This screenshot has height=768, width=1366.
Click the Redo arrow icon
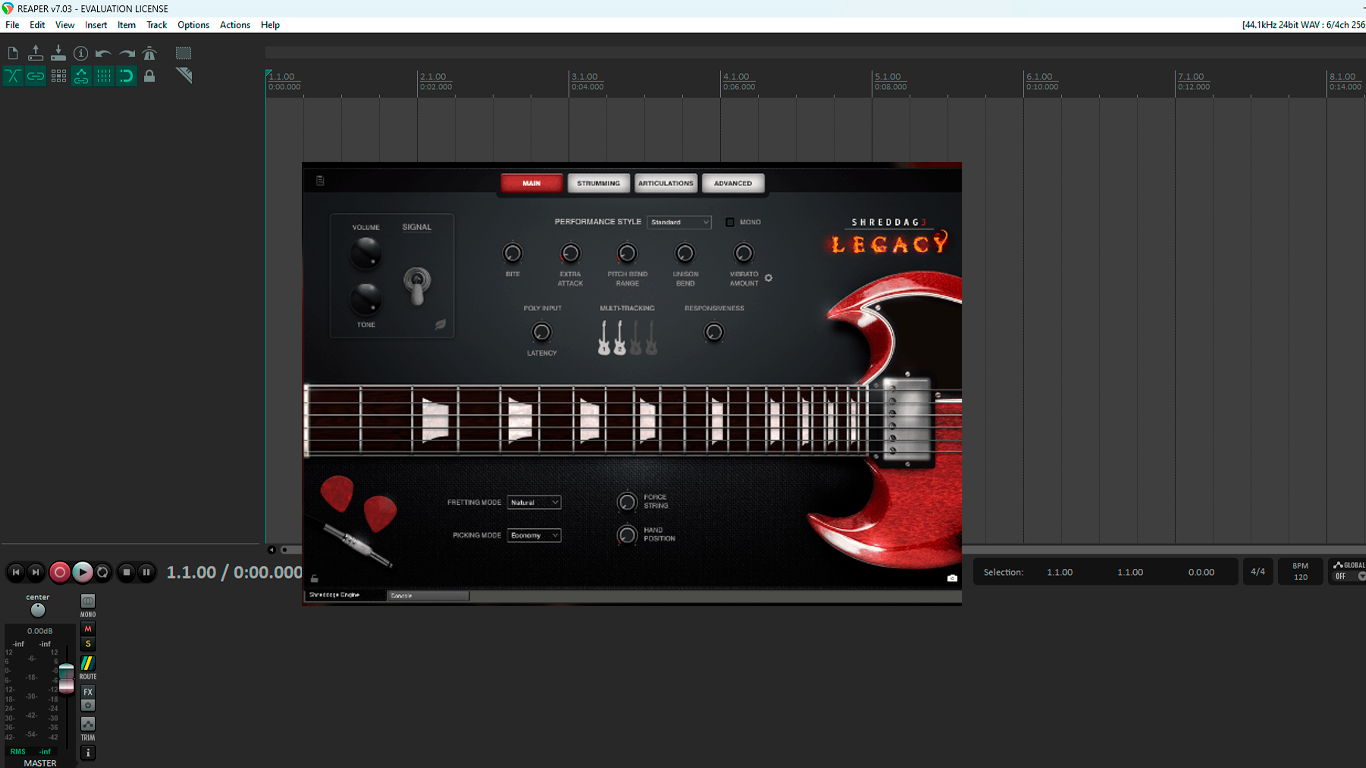click(x=127, y=53)
